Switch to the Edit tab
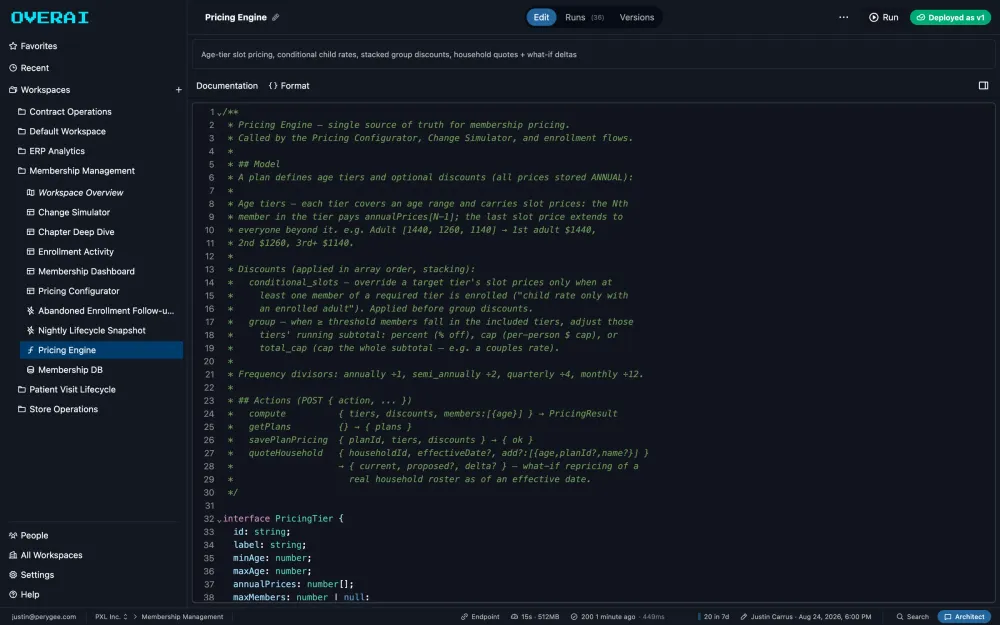Image resolution: width=1000 pixels, height=625 pixels. (x=541, y=17)
